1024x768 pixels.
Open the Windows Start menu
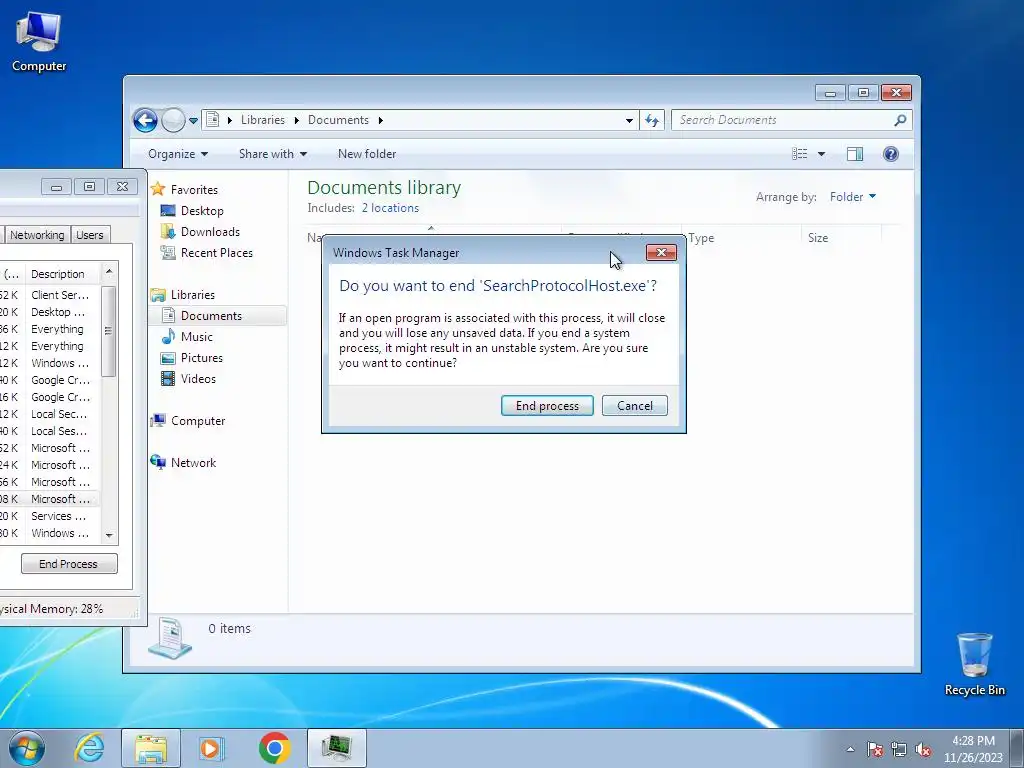click(27, 748)
